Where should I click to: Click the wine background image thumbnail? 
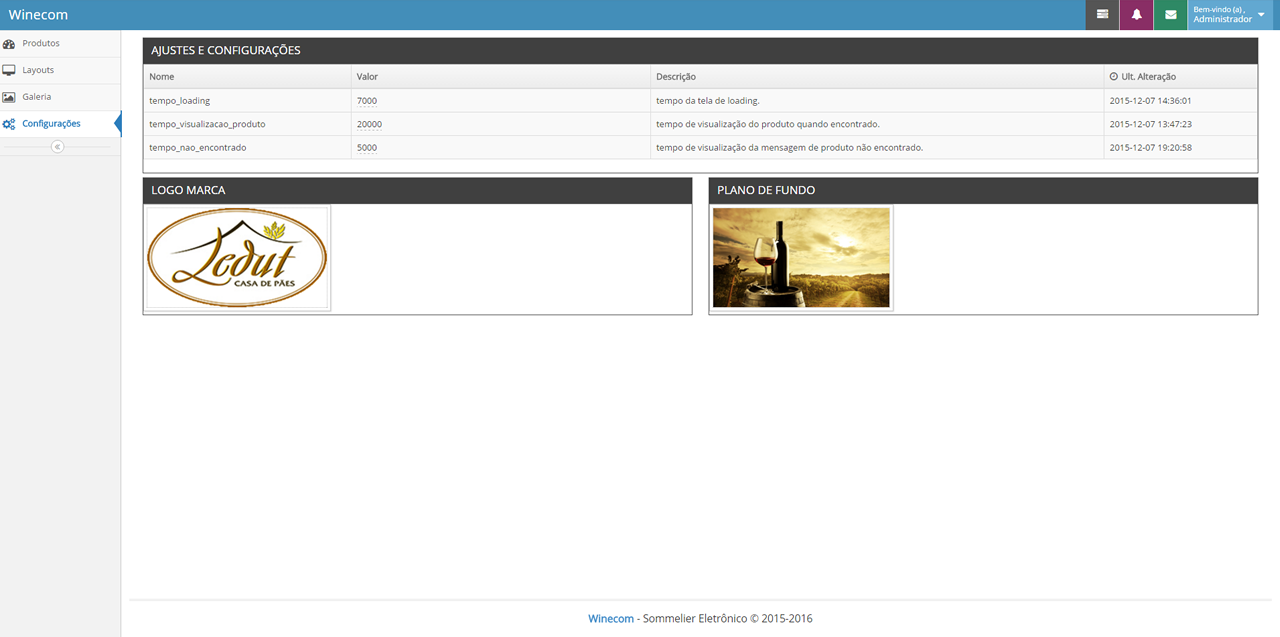(x=801, y=258)
